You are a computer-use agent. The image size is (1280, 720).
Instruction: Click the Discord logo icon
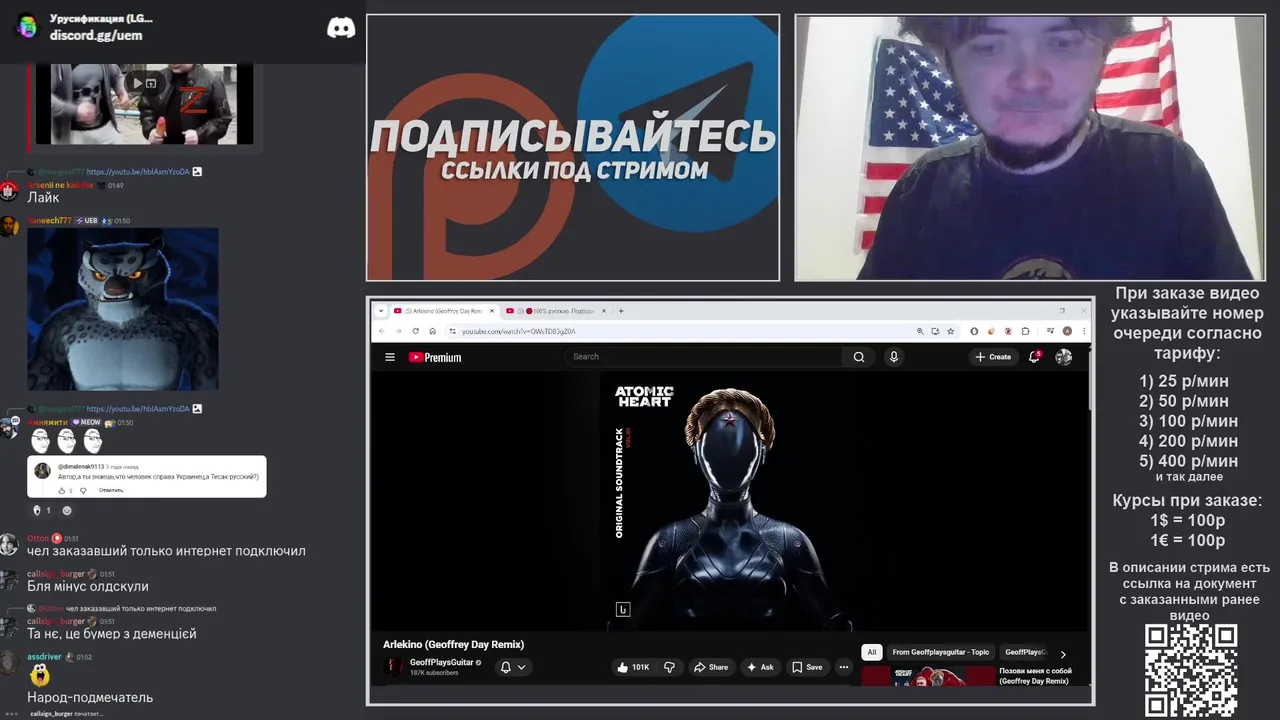click(341, 28)
